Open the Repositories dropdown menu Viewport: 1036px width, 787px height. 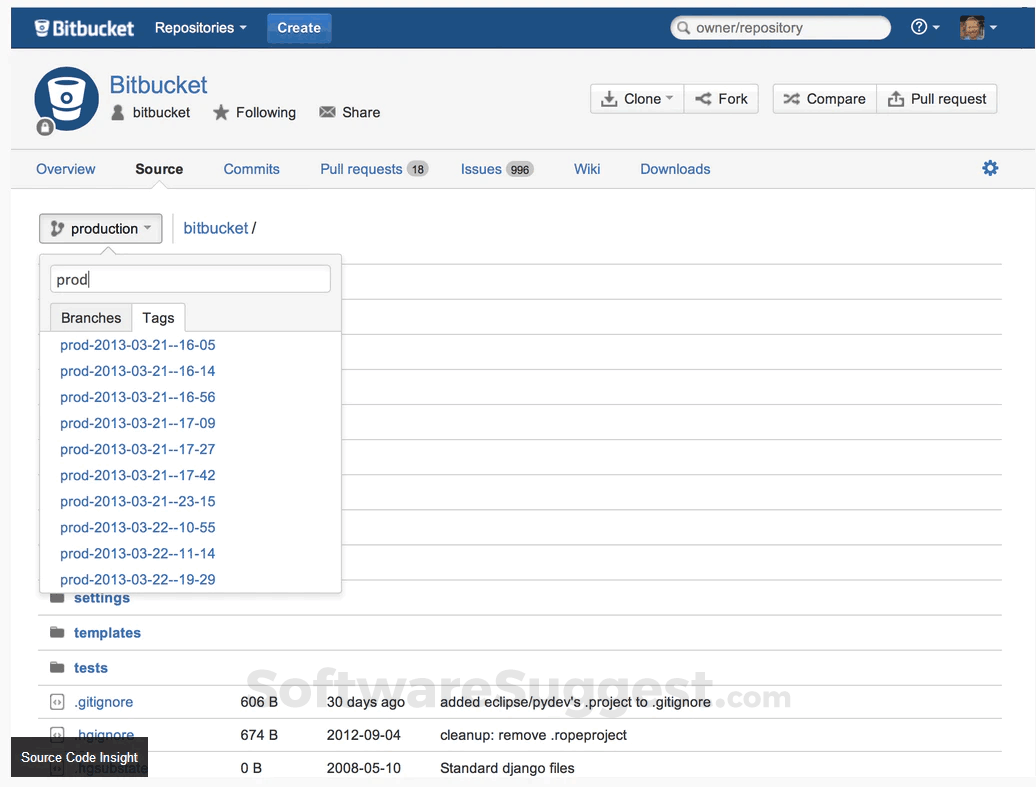(x=200, y=27)
